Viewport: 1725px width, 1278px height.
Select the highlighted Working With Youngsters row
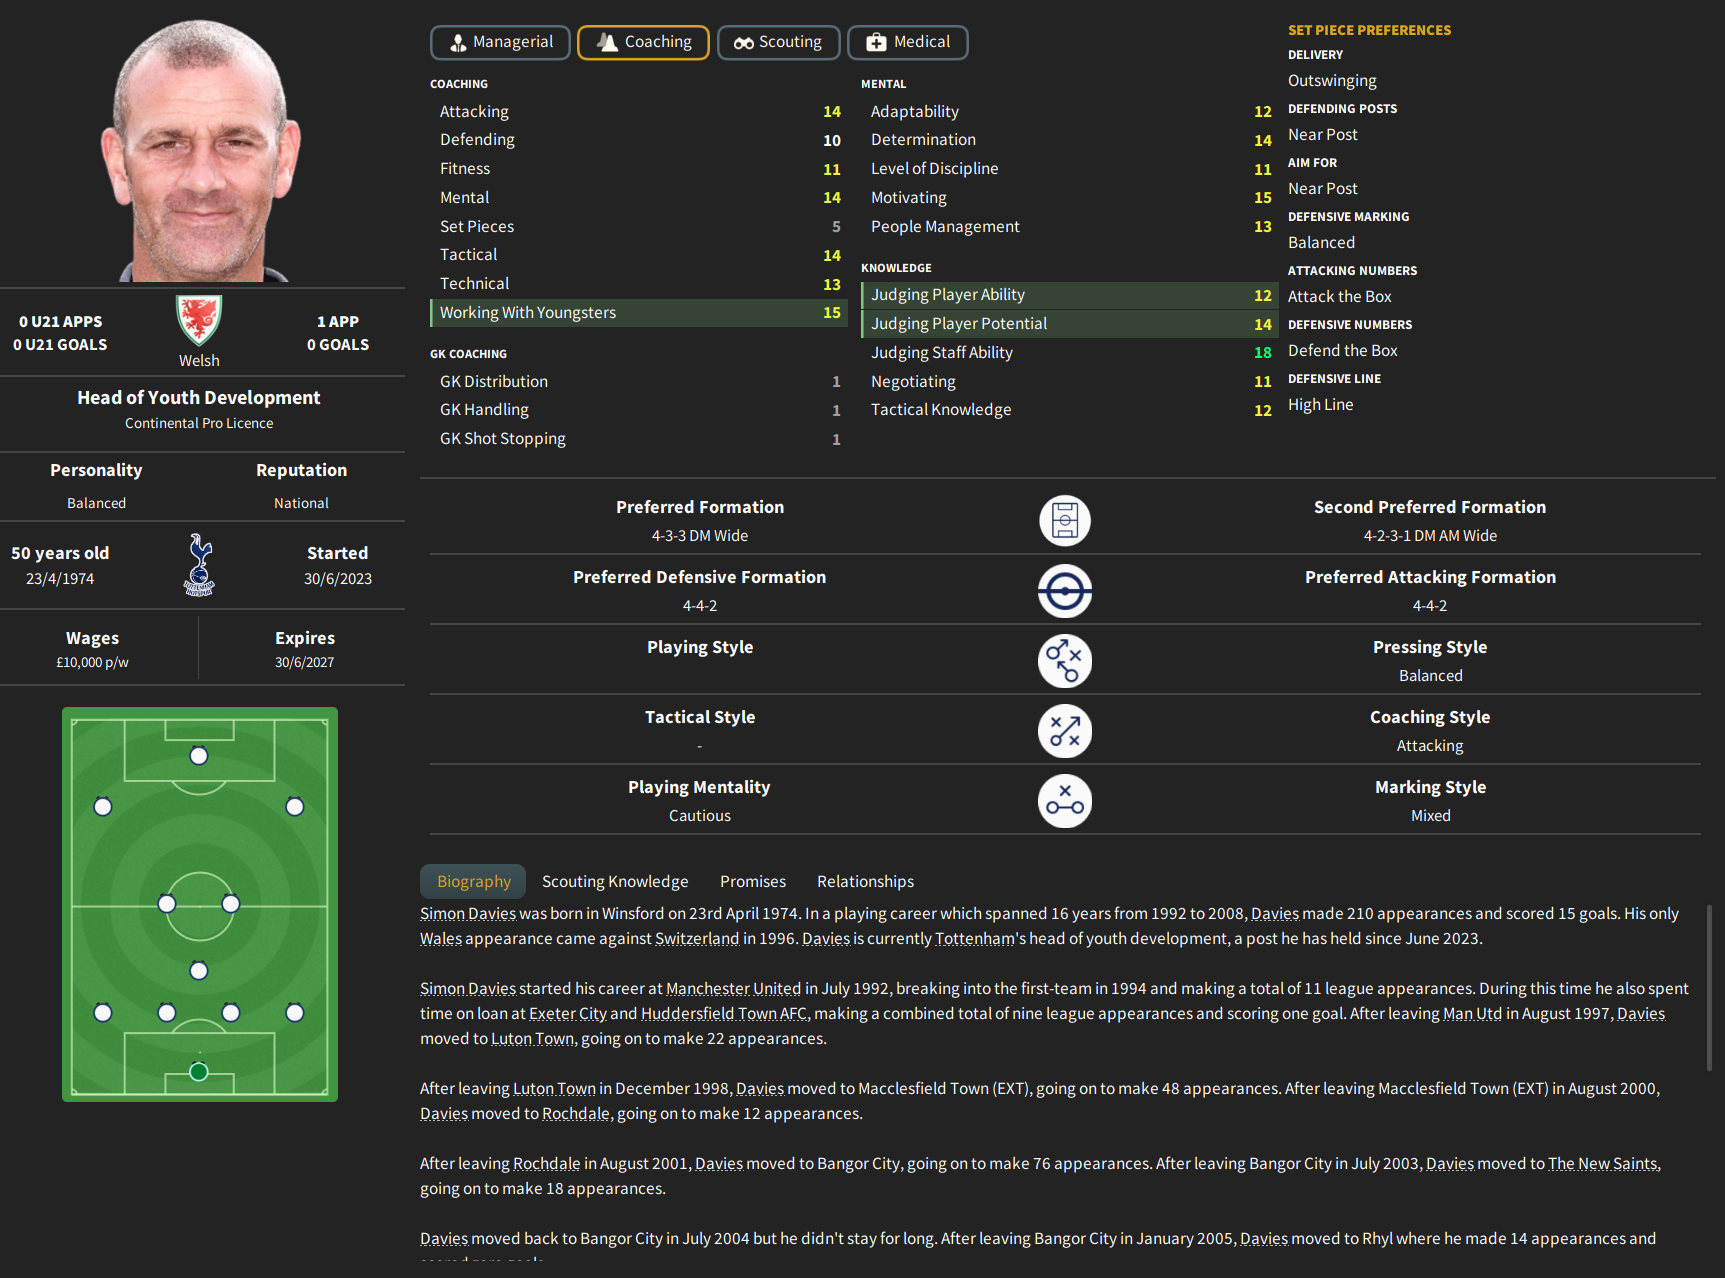(x=638, y=313)
